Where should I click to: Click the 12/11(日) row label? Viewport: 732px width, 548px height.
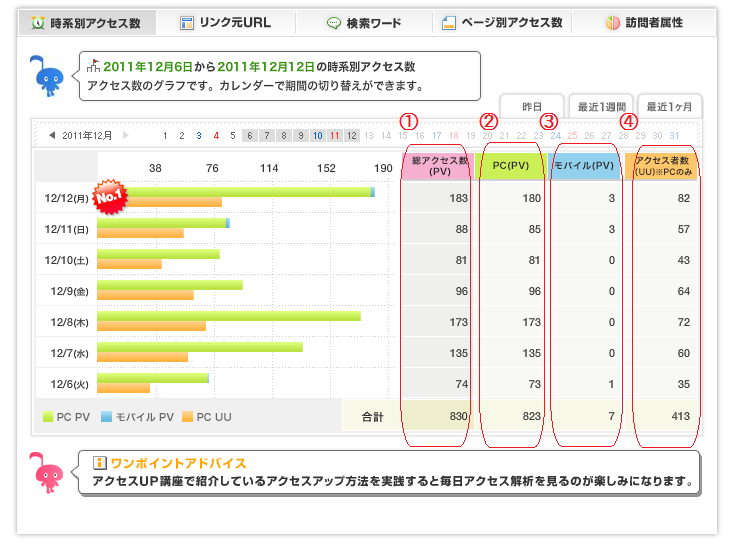click(66, 229)
